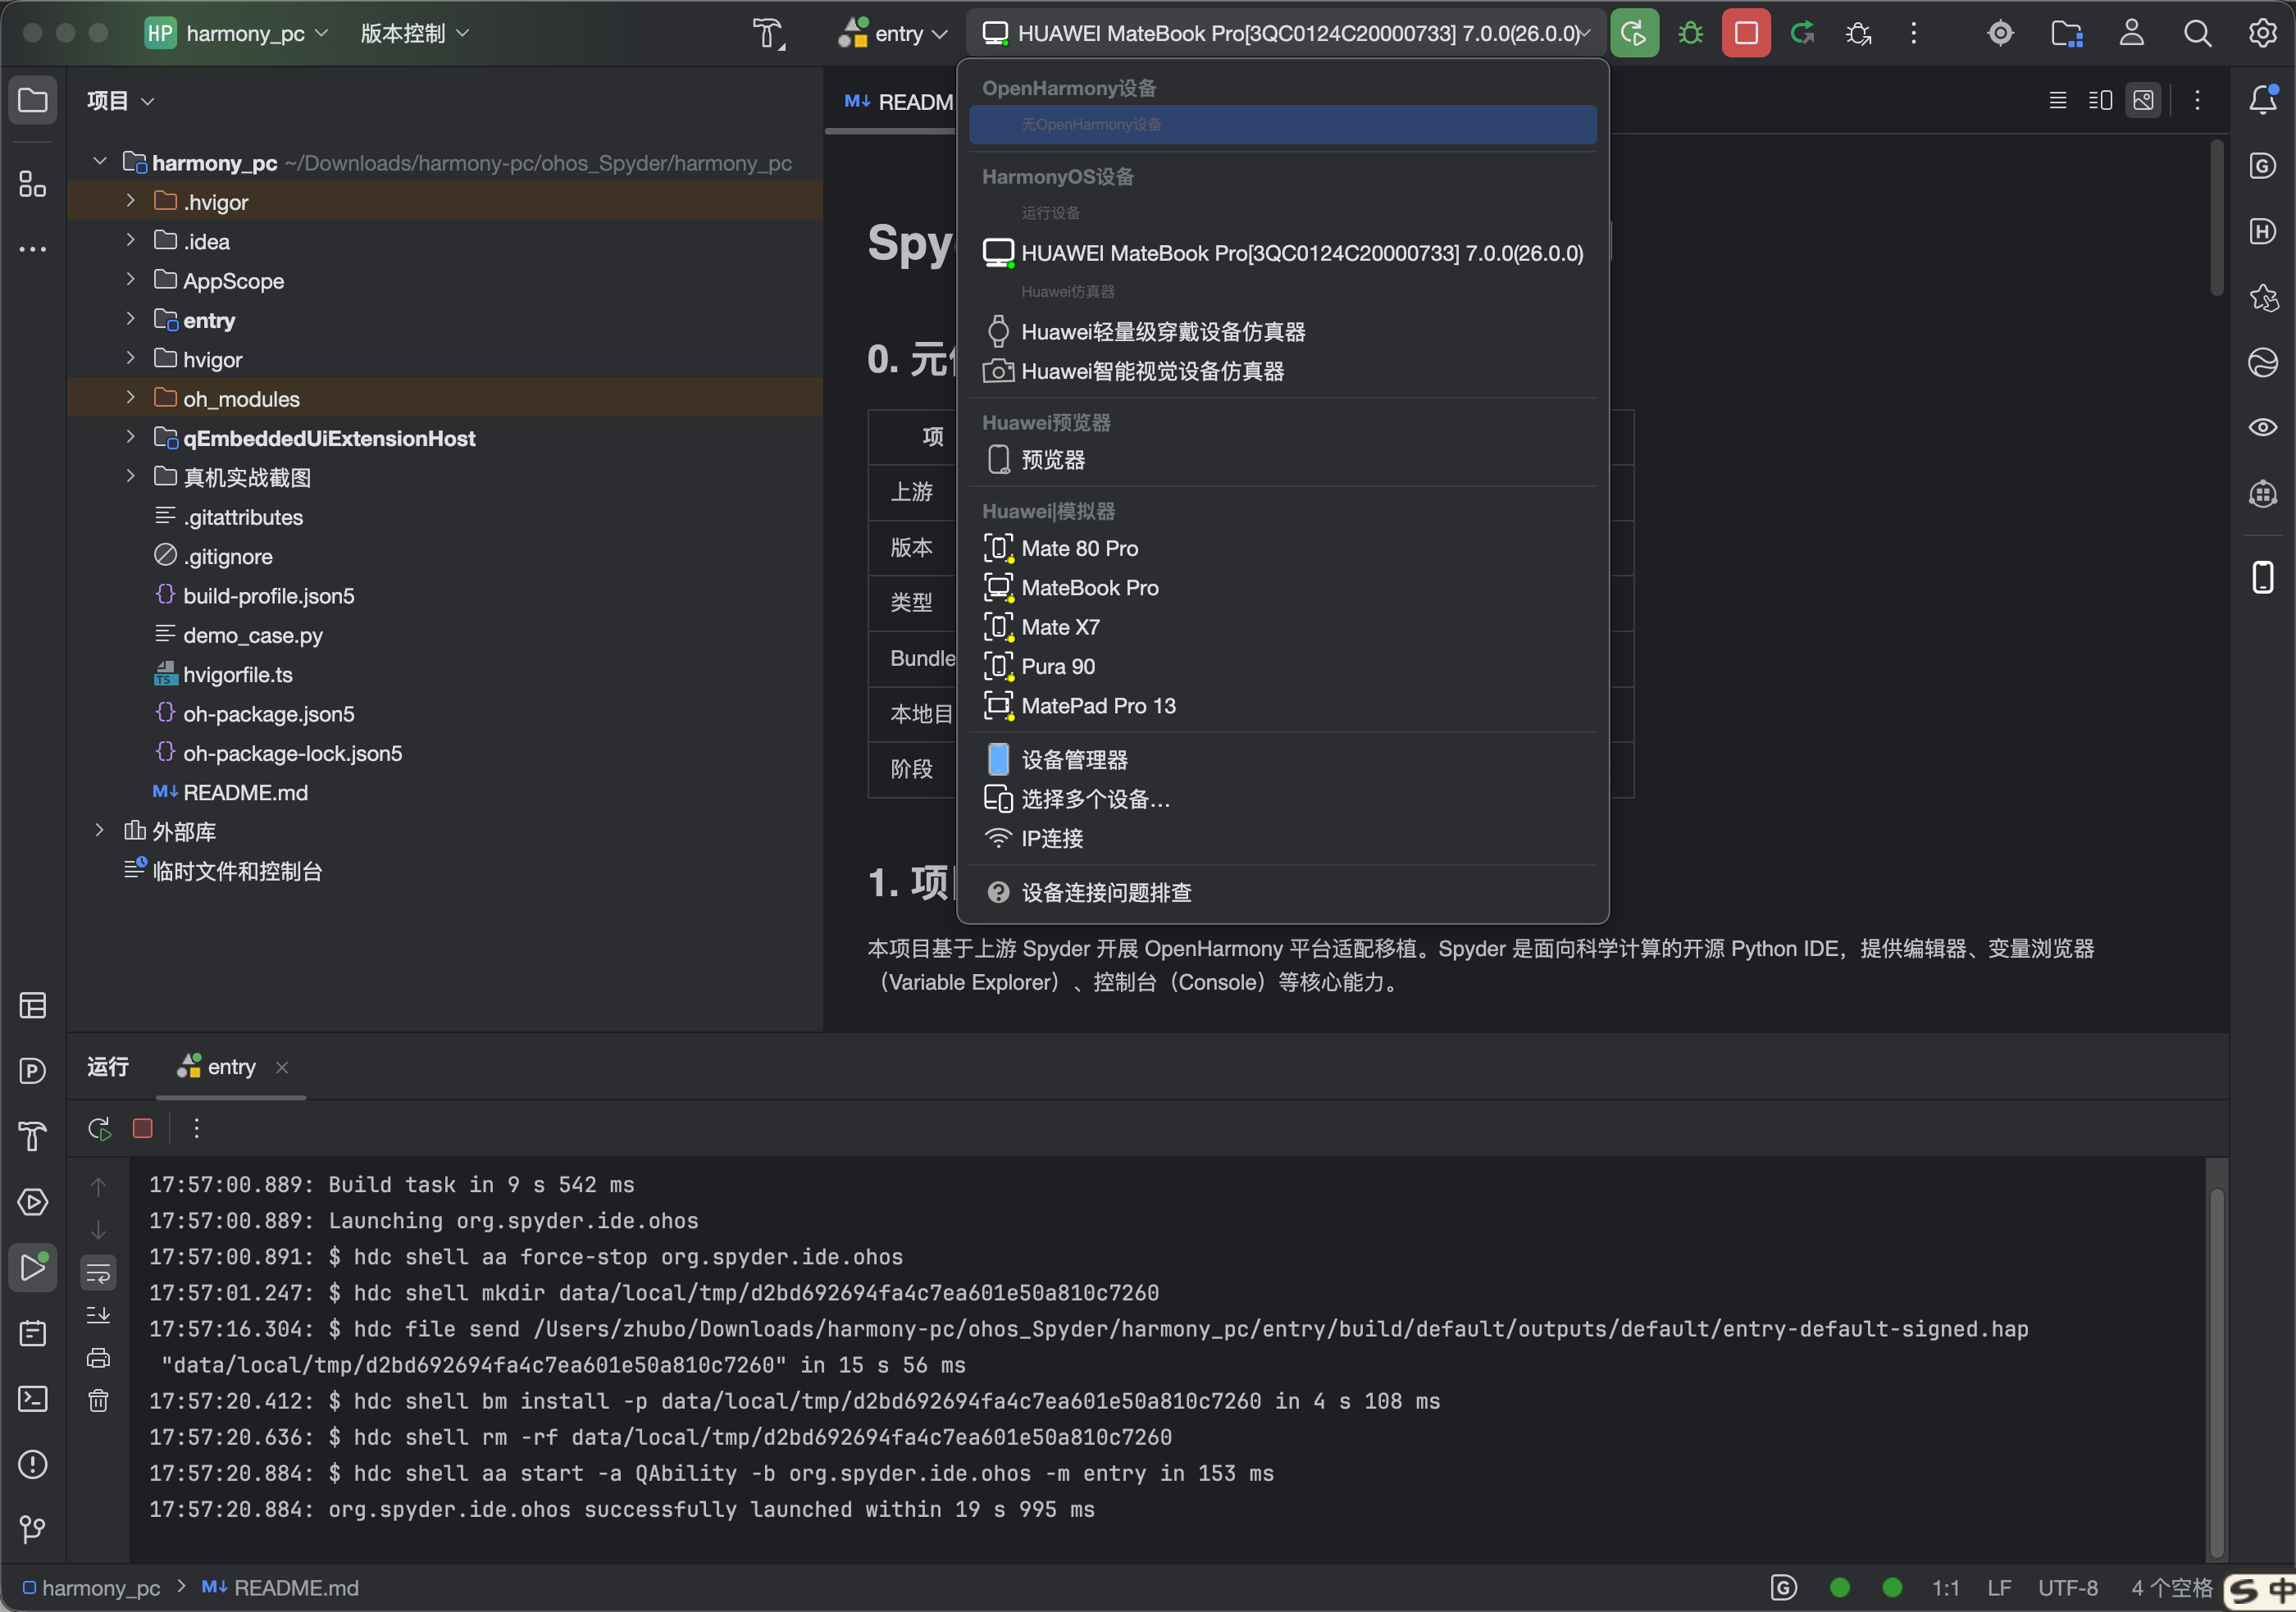Open the 版本控制 dropdown
2296x1612 pixels.
(414, 33)
